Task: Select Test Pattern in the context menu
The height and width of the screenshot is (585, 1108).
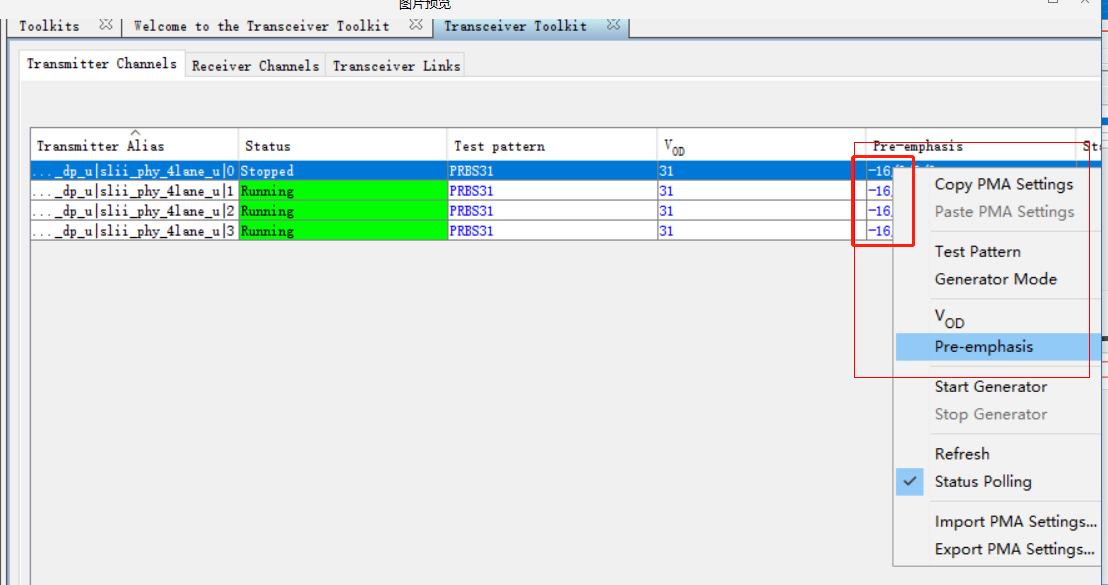Action: coord(977,251)
